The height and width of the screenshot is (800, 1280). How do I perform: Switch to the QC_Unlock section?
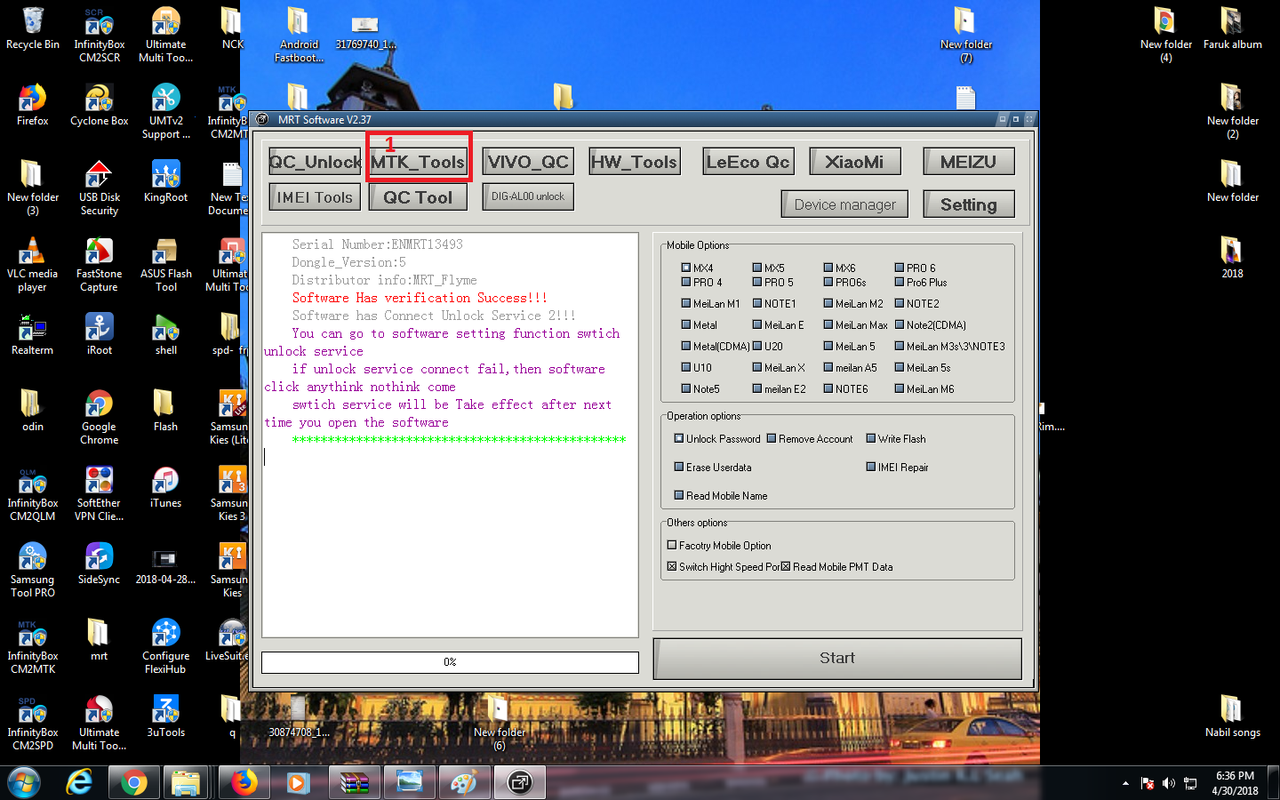pos(314,162)
